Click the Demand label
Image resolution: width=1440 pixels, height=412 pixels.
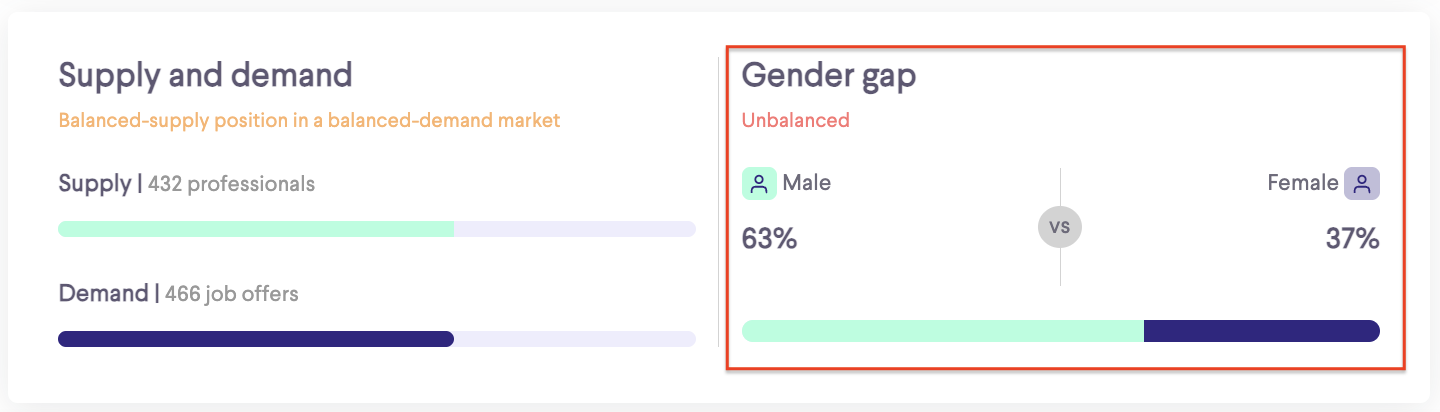tap(103, 294)
